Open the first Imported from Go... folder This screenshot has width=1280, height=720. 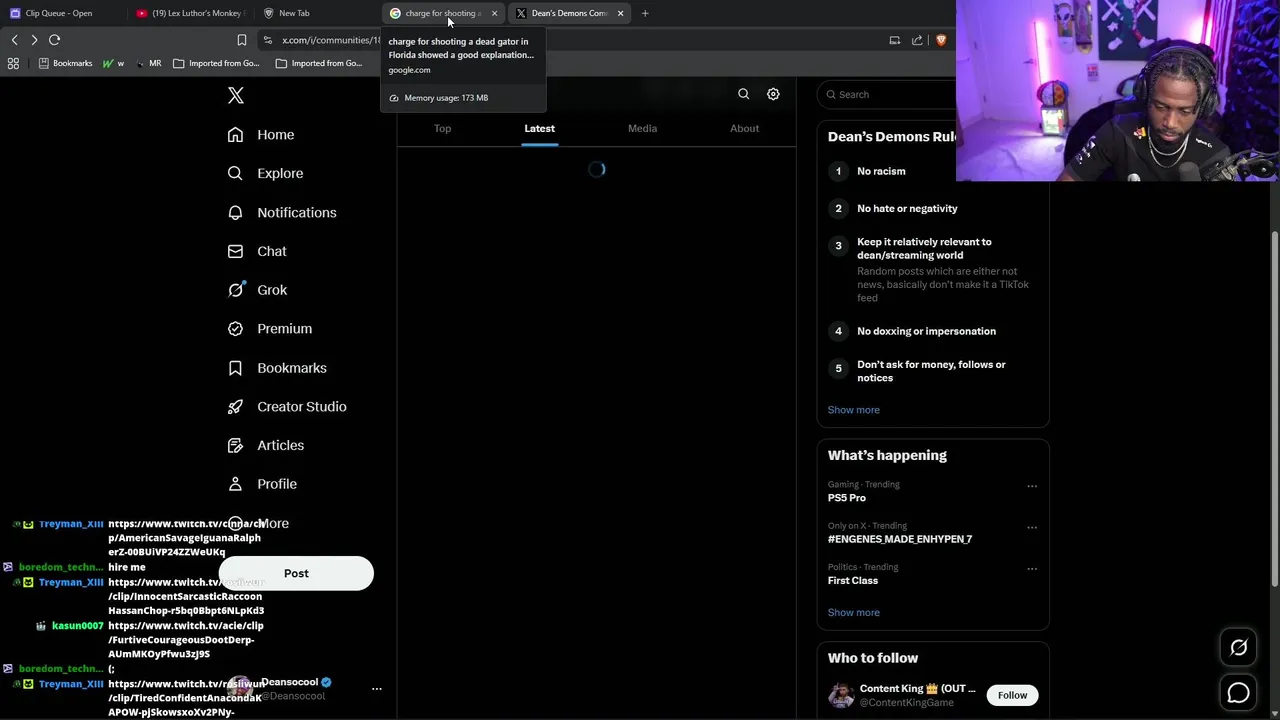click(x=216, y=63)
